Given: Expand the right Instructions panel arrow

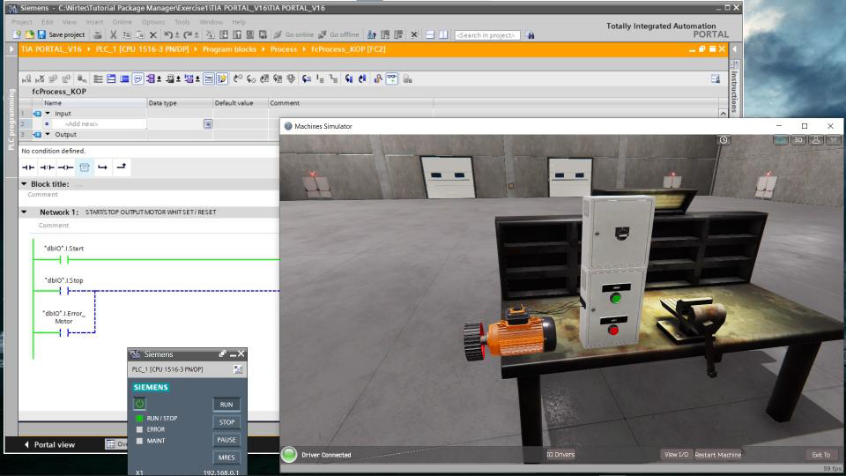Looking at the screenshot, I should 734,49.
